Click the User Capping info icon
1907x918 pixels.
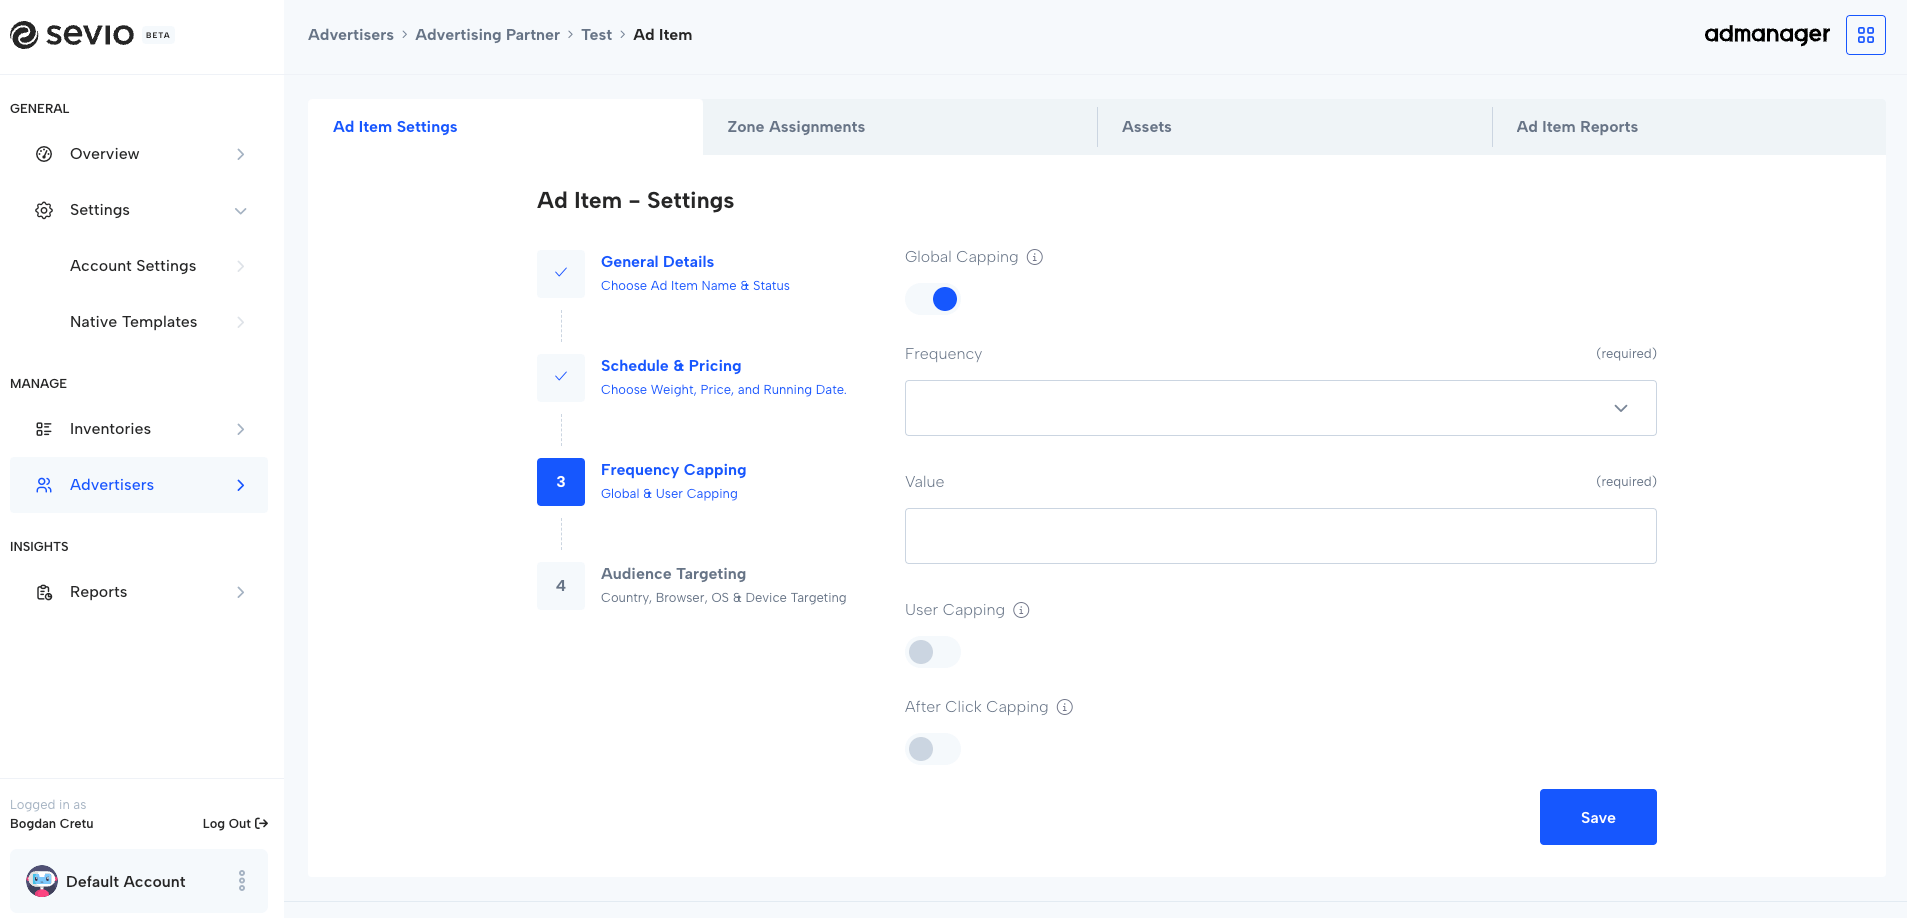point(1021,610)
